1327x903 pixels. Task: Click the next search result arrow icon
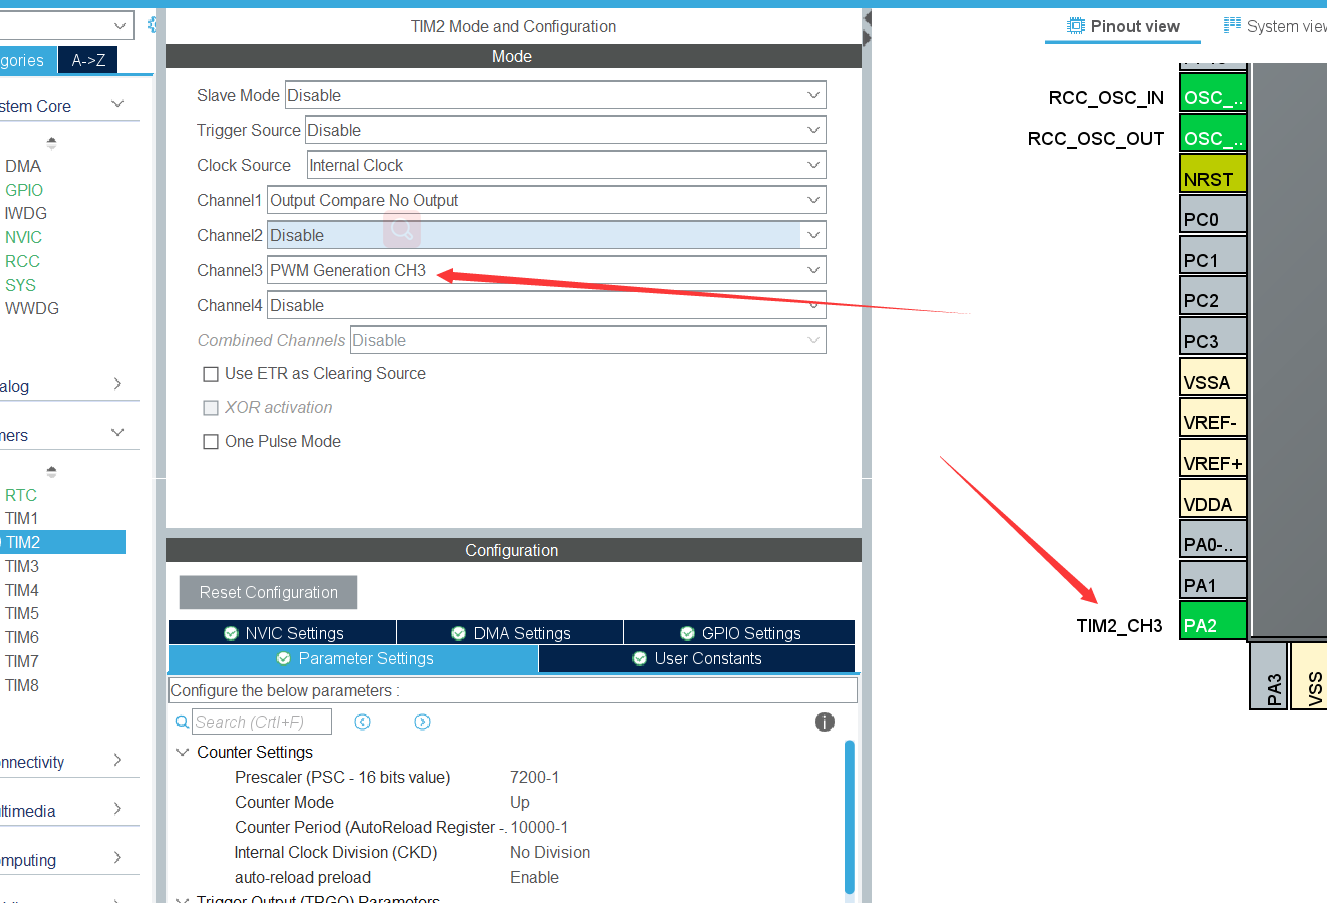tap(423, 722)
